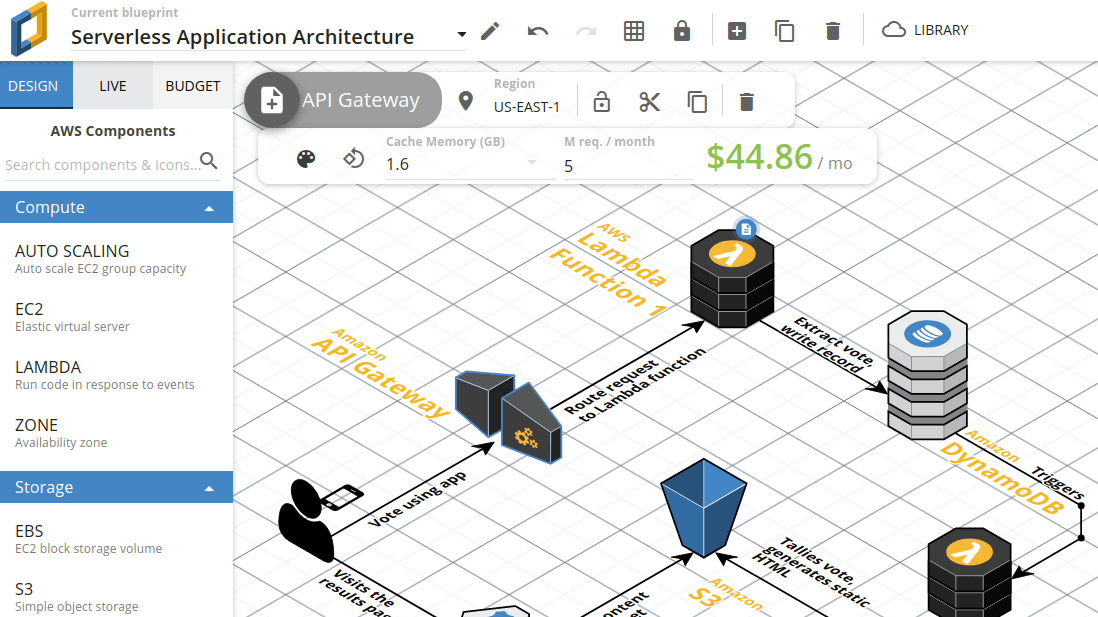Delete the blueprint with the top trash icon
Viewport: 1098px width, 617px height.
pyautogui.click(x=833, y=31)
